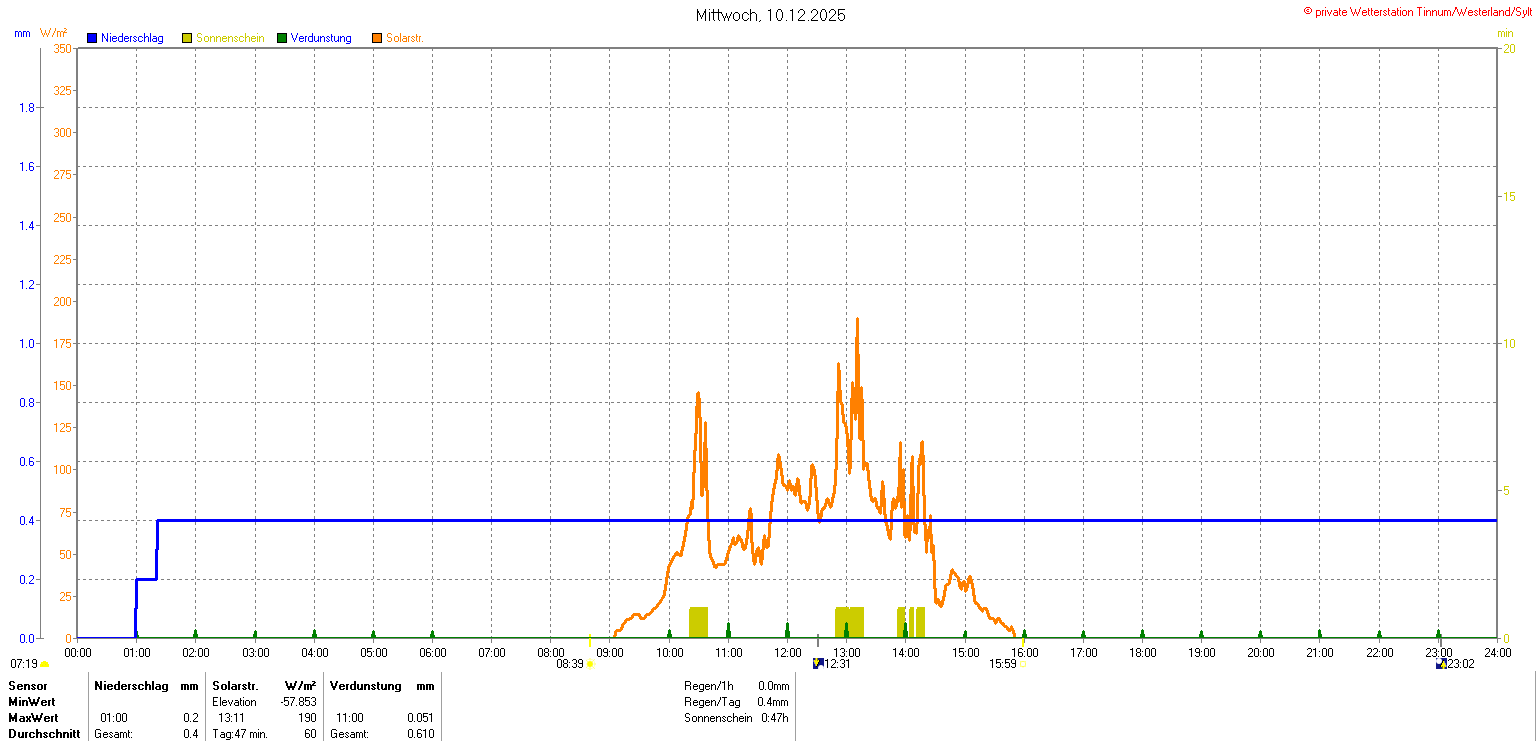Click the Sonnenschein 0:47h summary value
The height and width of the screenshot is (741, 1536).
coord(773,718)
